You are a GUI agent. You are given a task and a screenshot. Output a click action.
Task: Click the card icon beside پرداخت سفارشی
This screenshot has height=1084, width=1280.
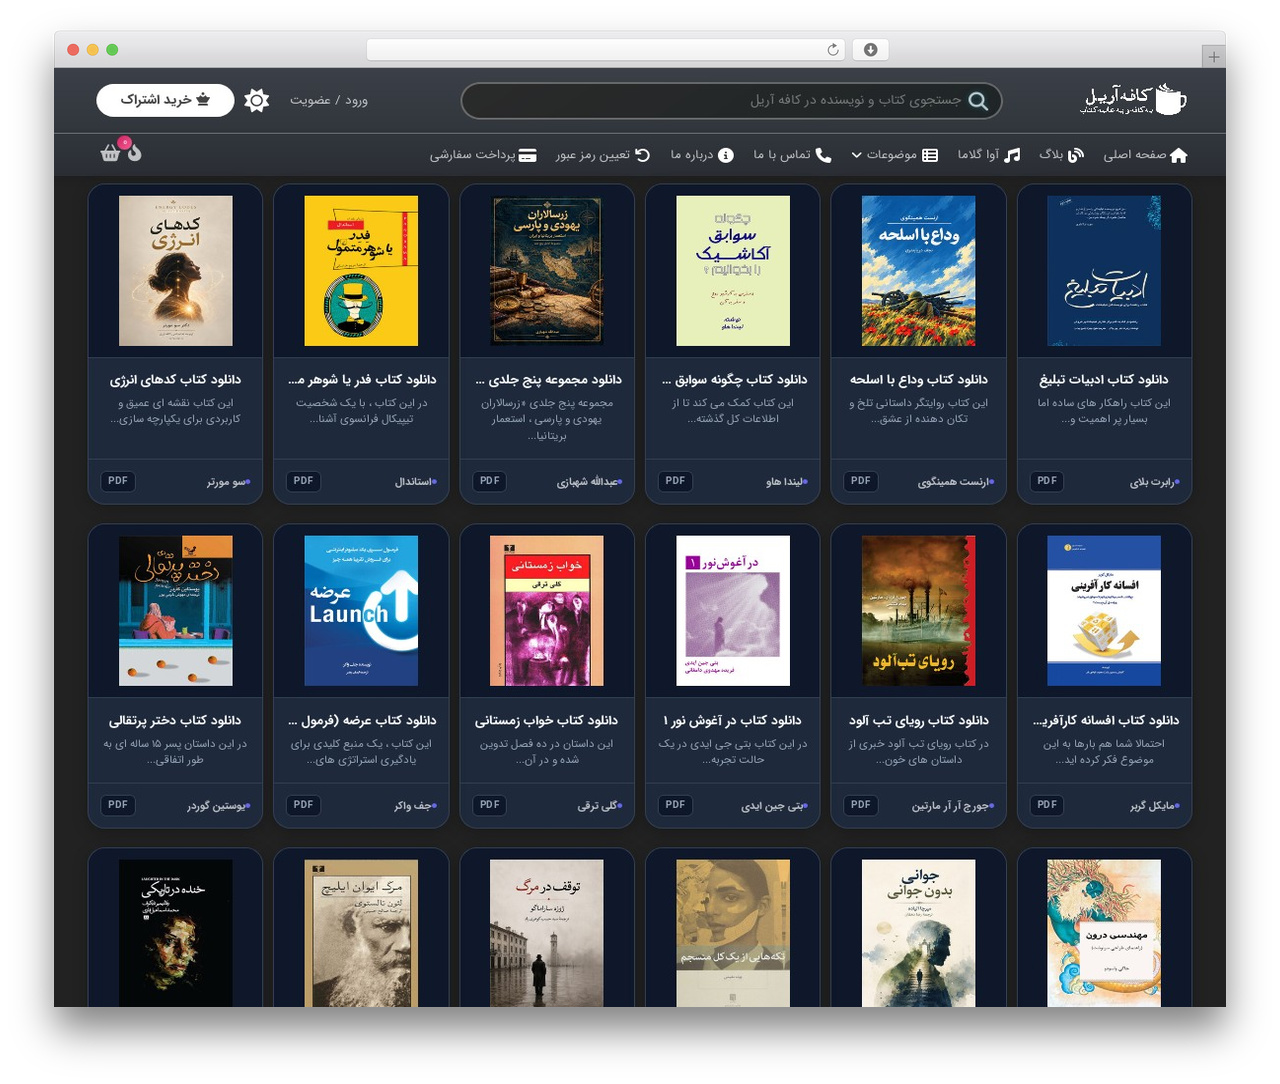click(x=528, y=155)
